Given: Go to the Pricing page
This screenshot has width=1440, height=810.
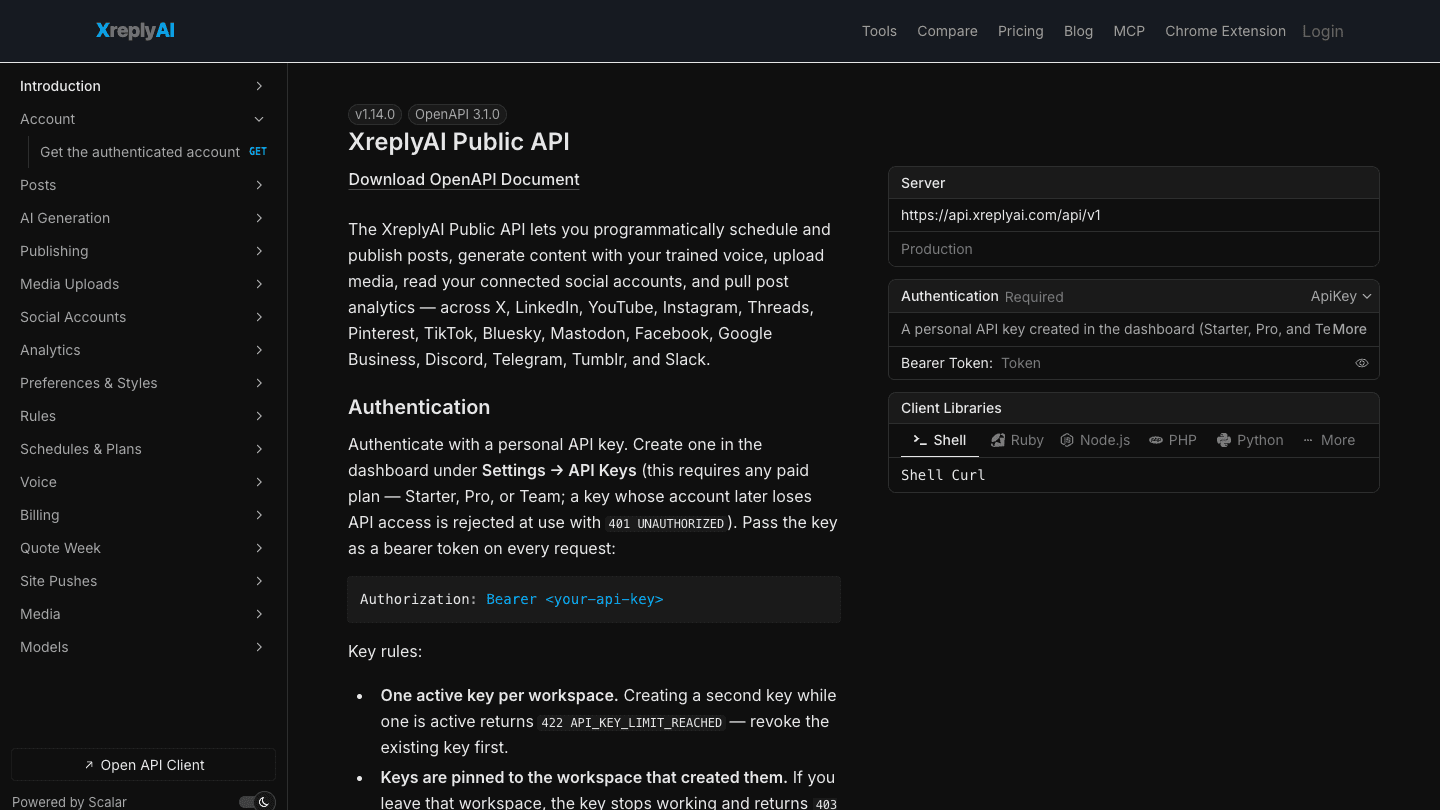Looking at the screenshot, I should point(1020,31).
